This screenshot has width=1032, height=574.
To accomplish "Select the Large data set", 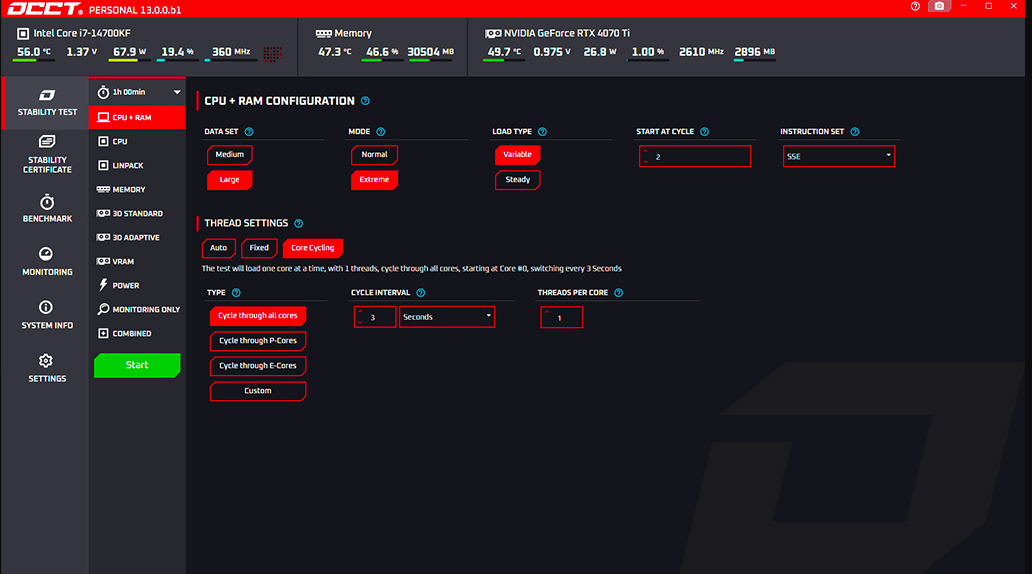I will click(230, 180).
